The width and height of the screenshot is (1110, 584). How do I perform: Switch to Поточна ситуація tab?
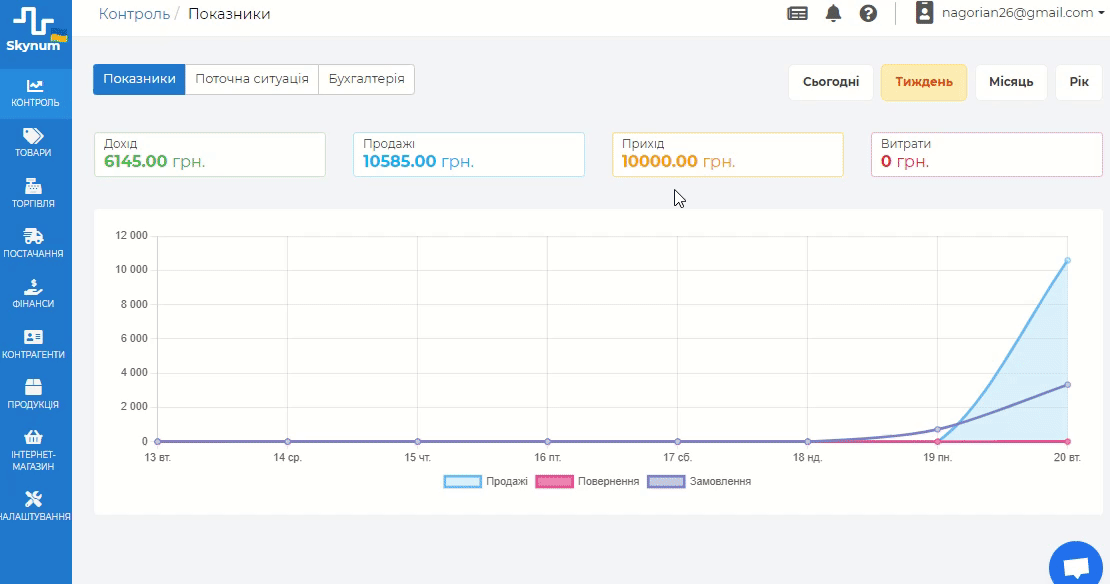click(x=252, y=79)
